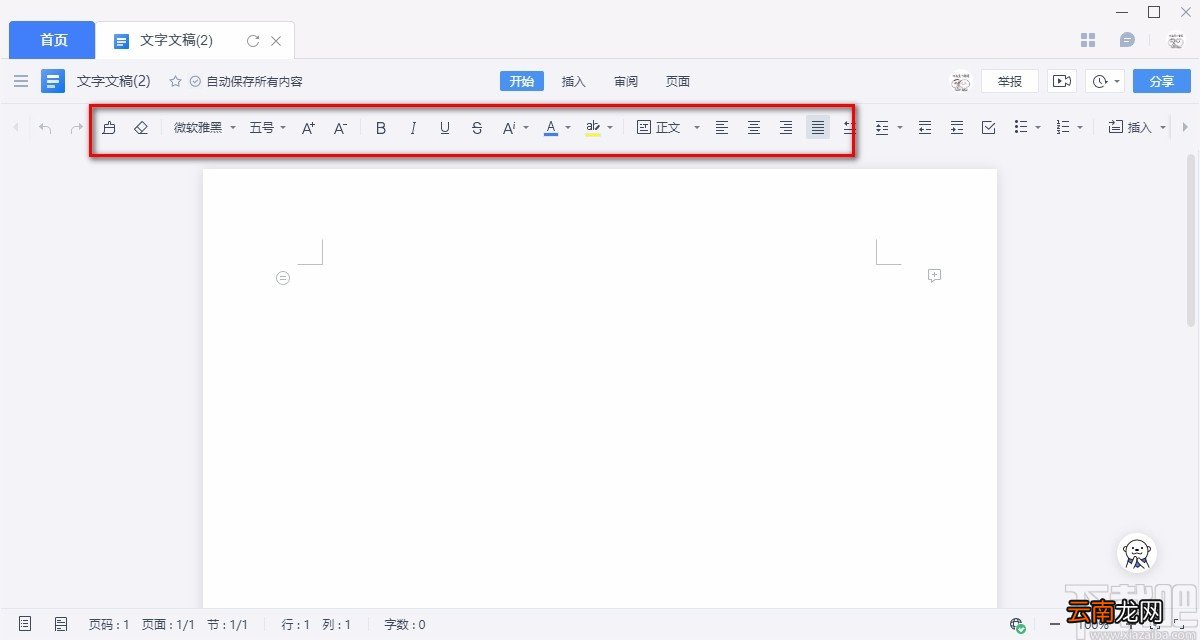The width and height of the screenshot is (1200, 640).
Task: Open the 五号 font size dropdown
Action: tap(268, 128)
